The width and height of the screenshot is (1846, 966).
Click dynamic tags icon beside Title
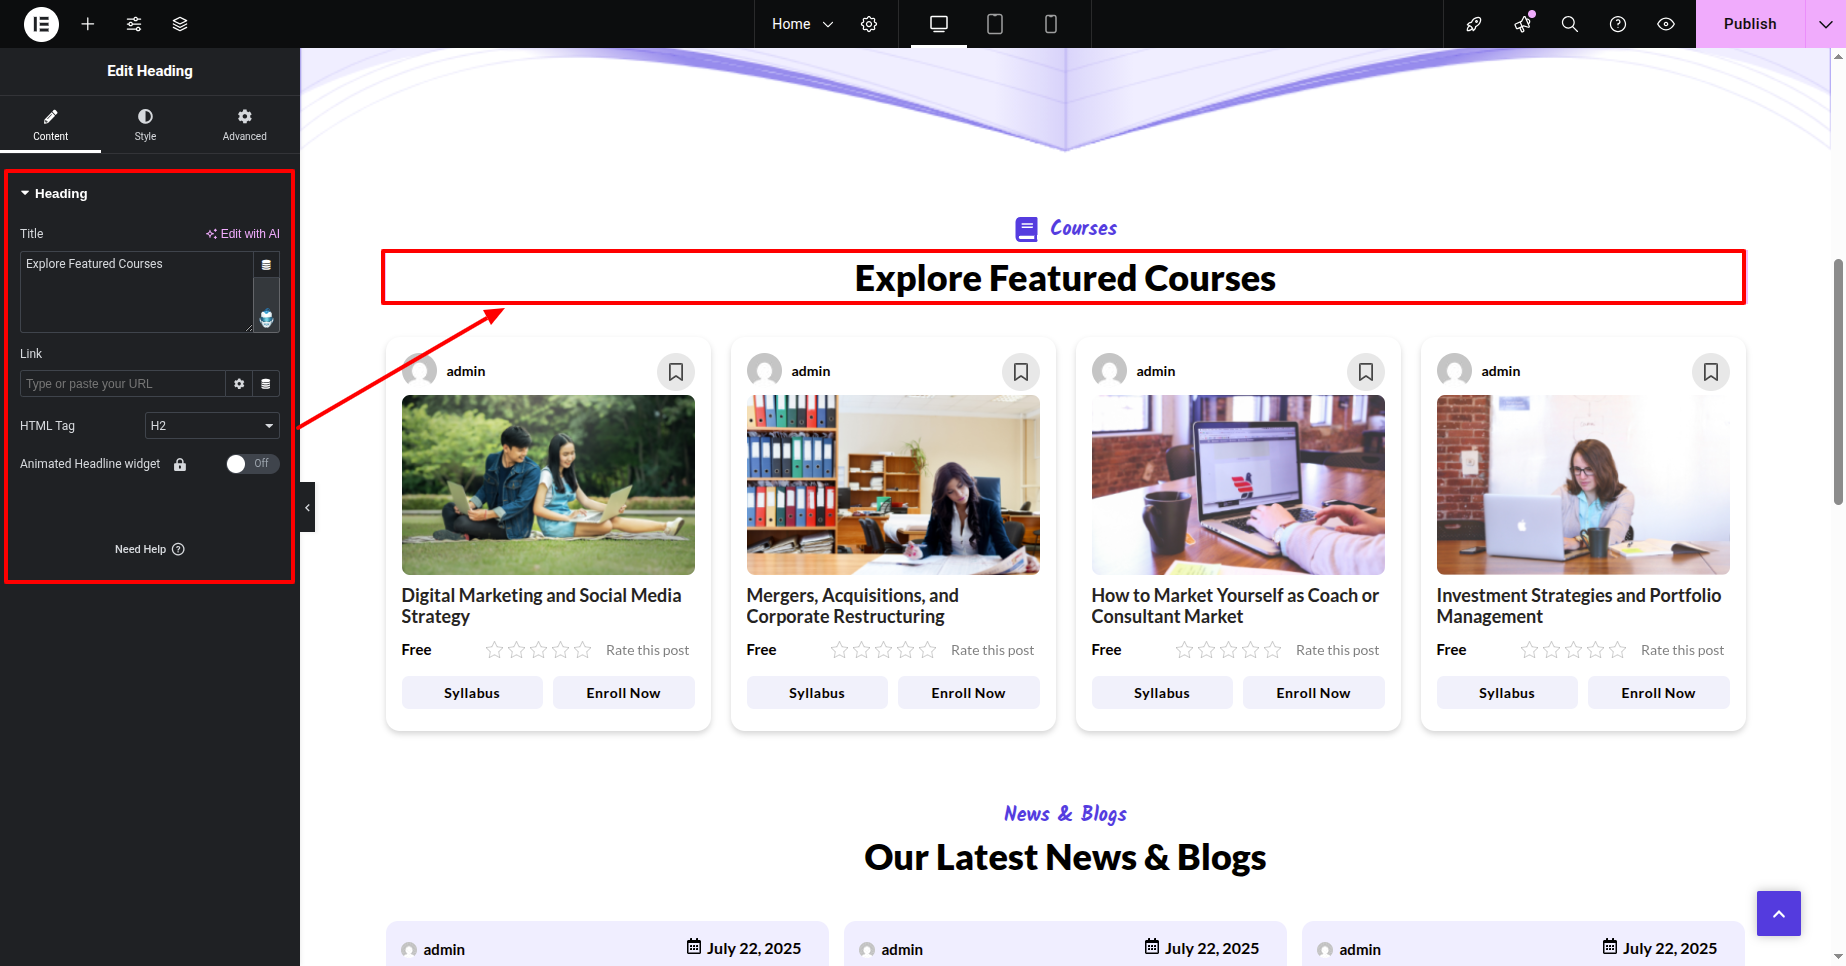pos(266,265)
